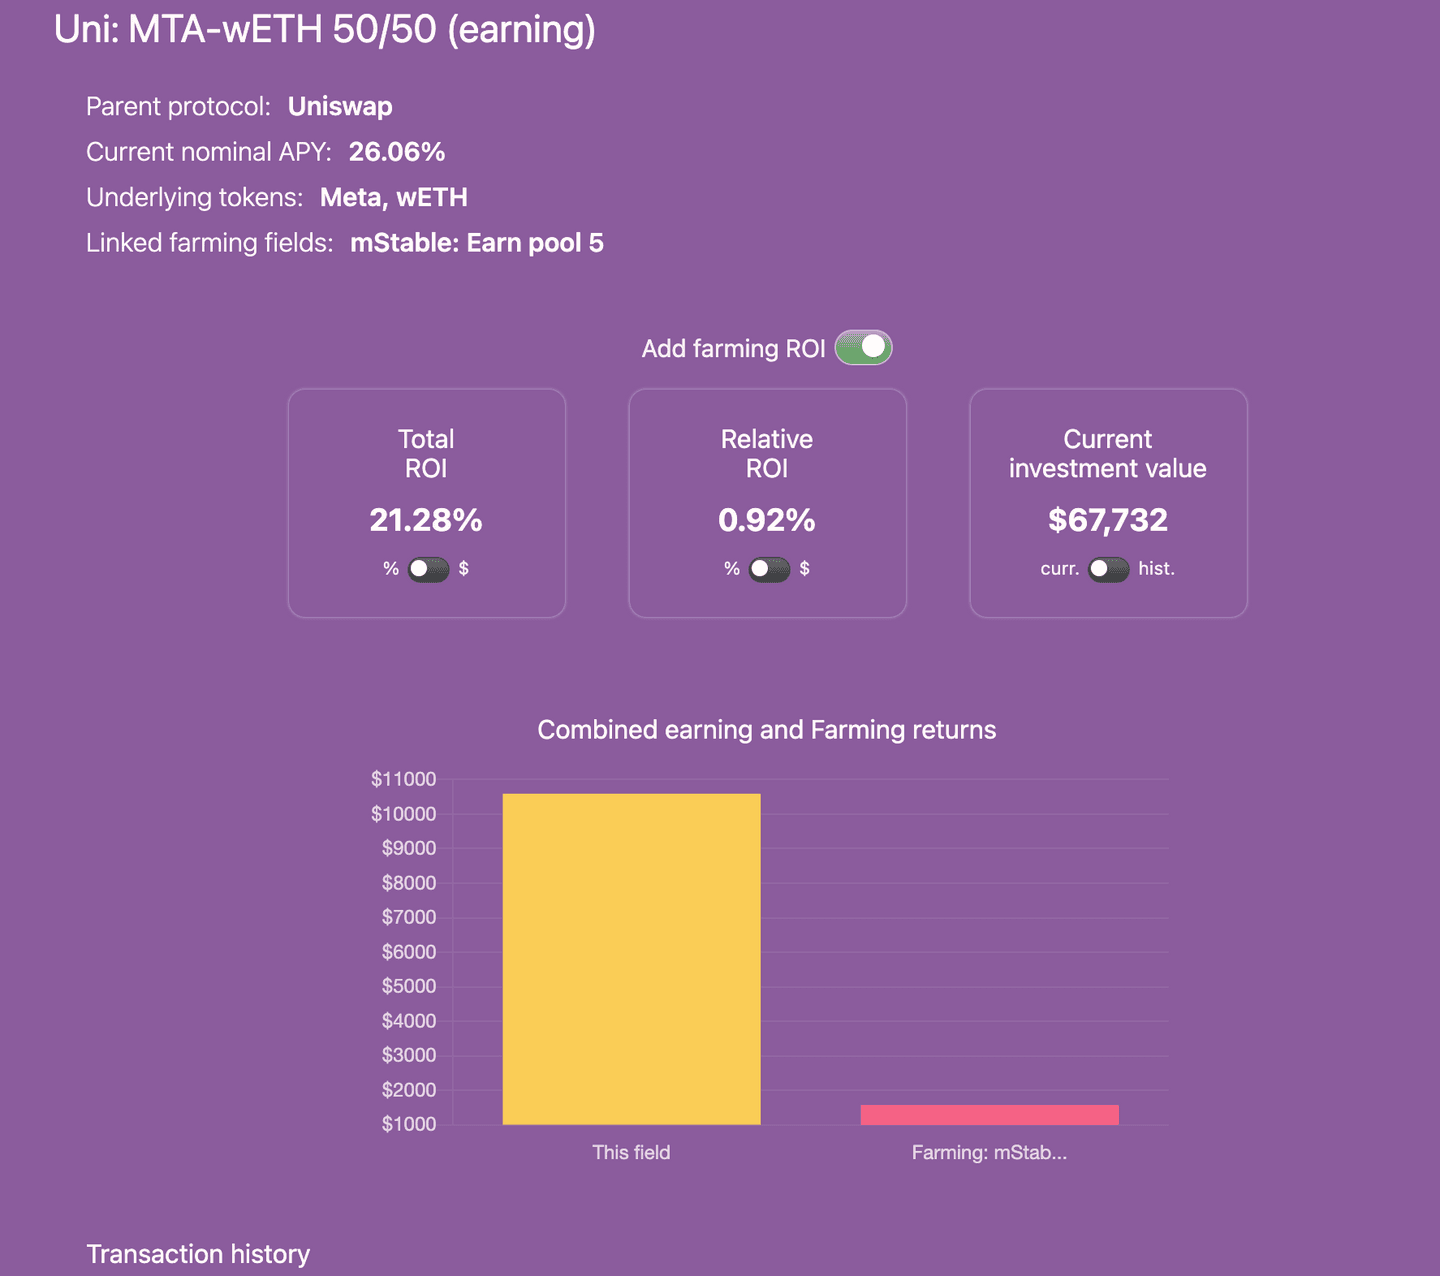
Task: Click the $1000 y-axis label
Action: [x=409, y=1124]
